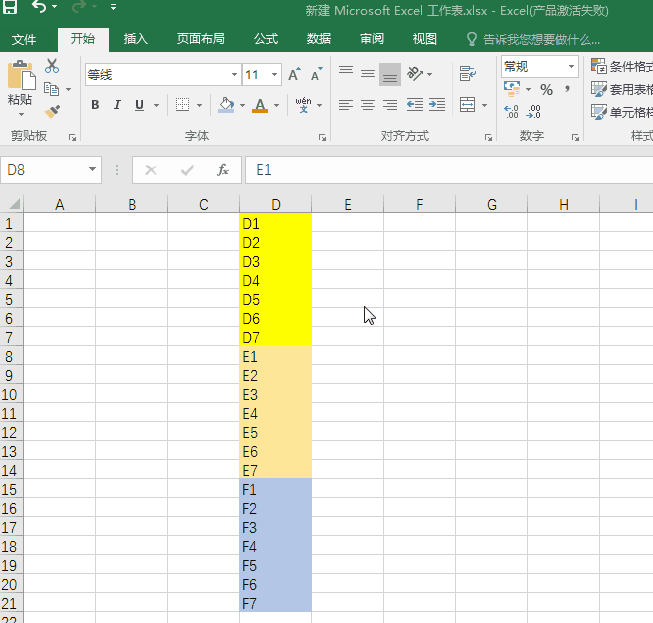
Task: Click the Percent Style icon
Action: [x=546, y=90]
